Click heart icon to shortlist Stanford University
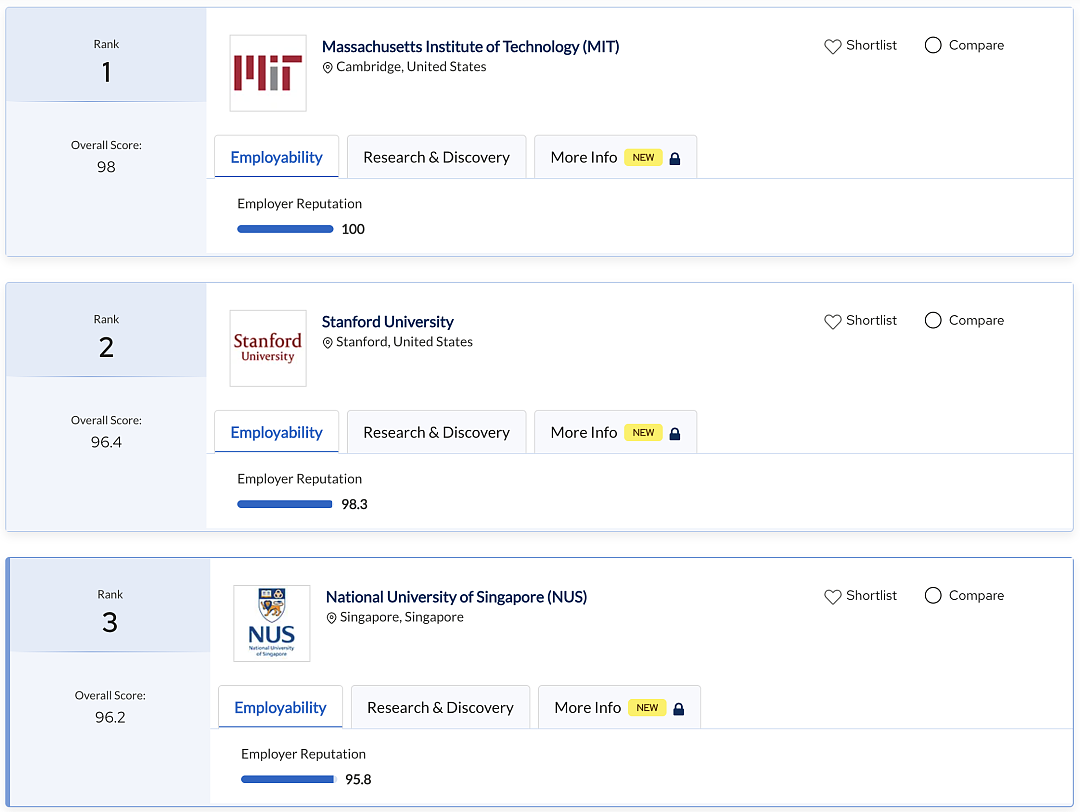This screenshot has width=1080, height=812. point(833,321)
